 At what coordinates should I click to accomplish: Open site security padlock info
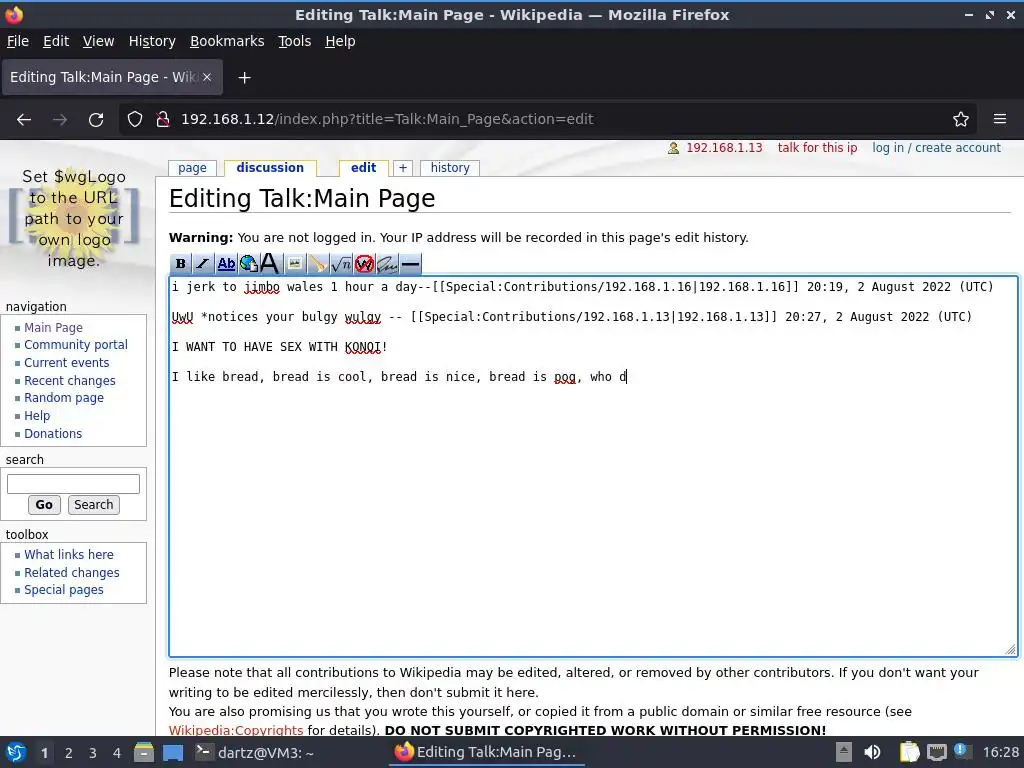pyautogui.click(x=163, y=120)
